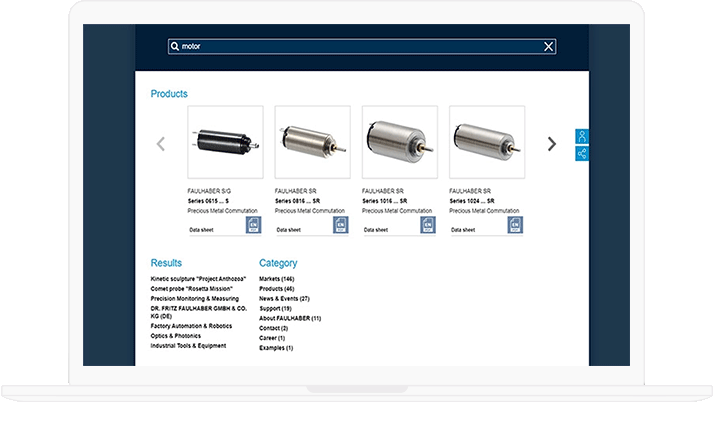Image resolution: width=715 pixels, height=430 pixels.
Task: Open result Factory Automation & Robotics
Action: 191,326
